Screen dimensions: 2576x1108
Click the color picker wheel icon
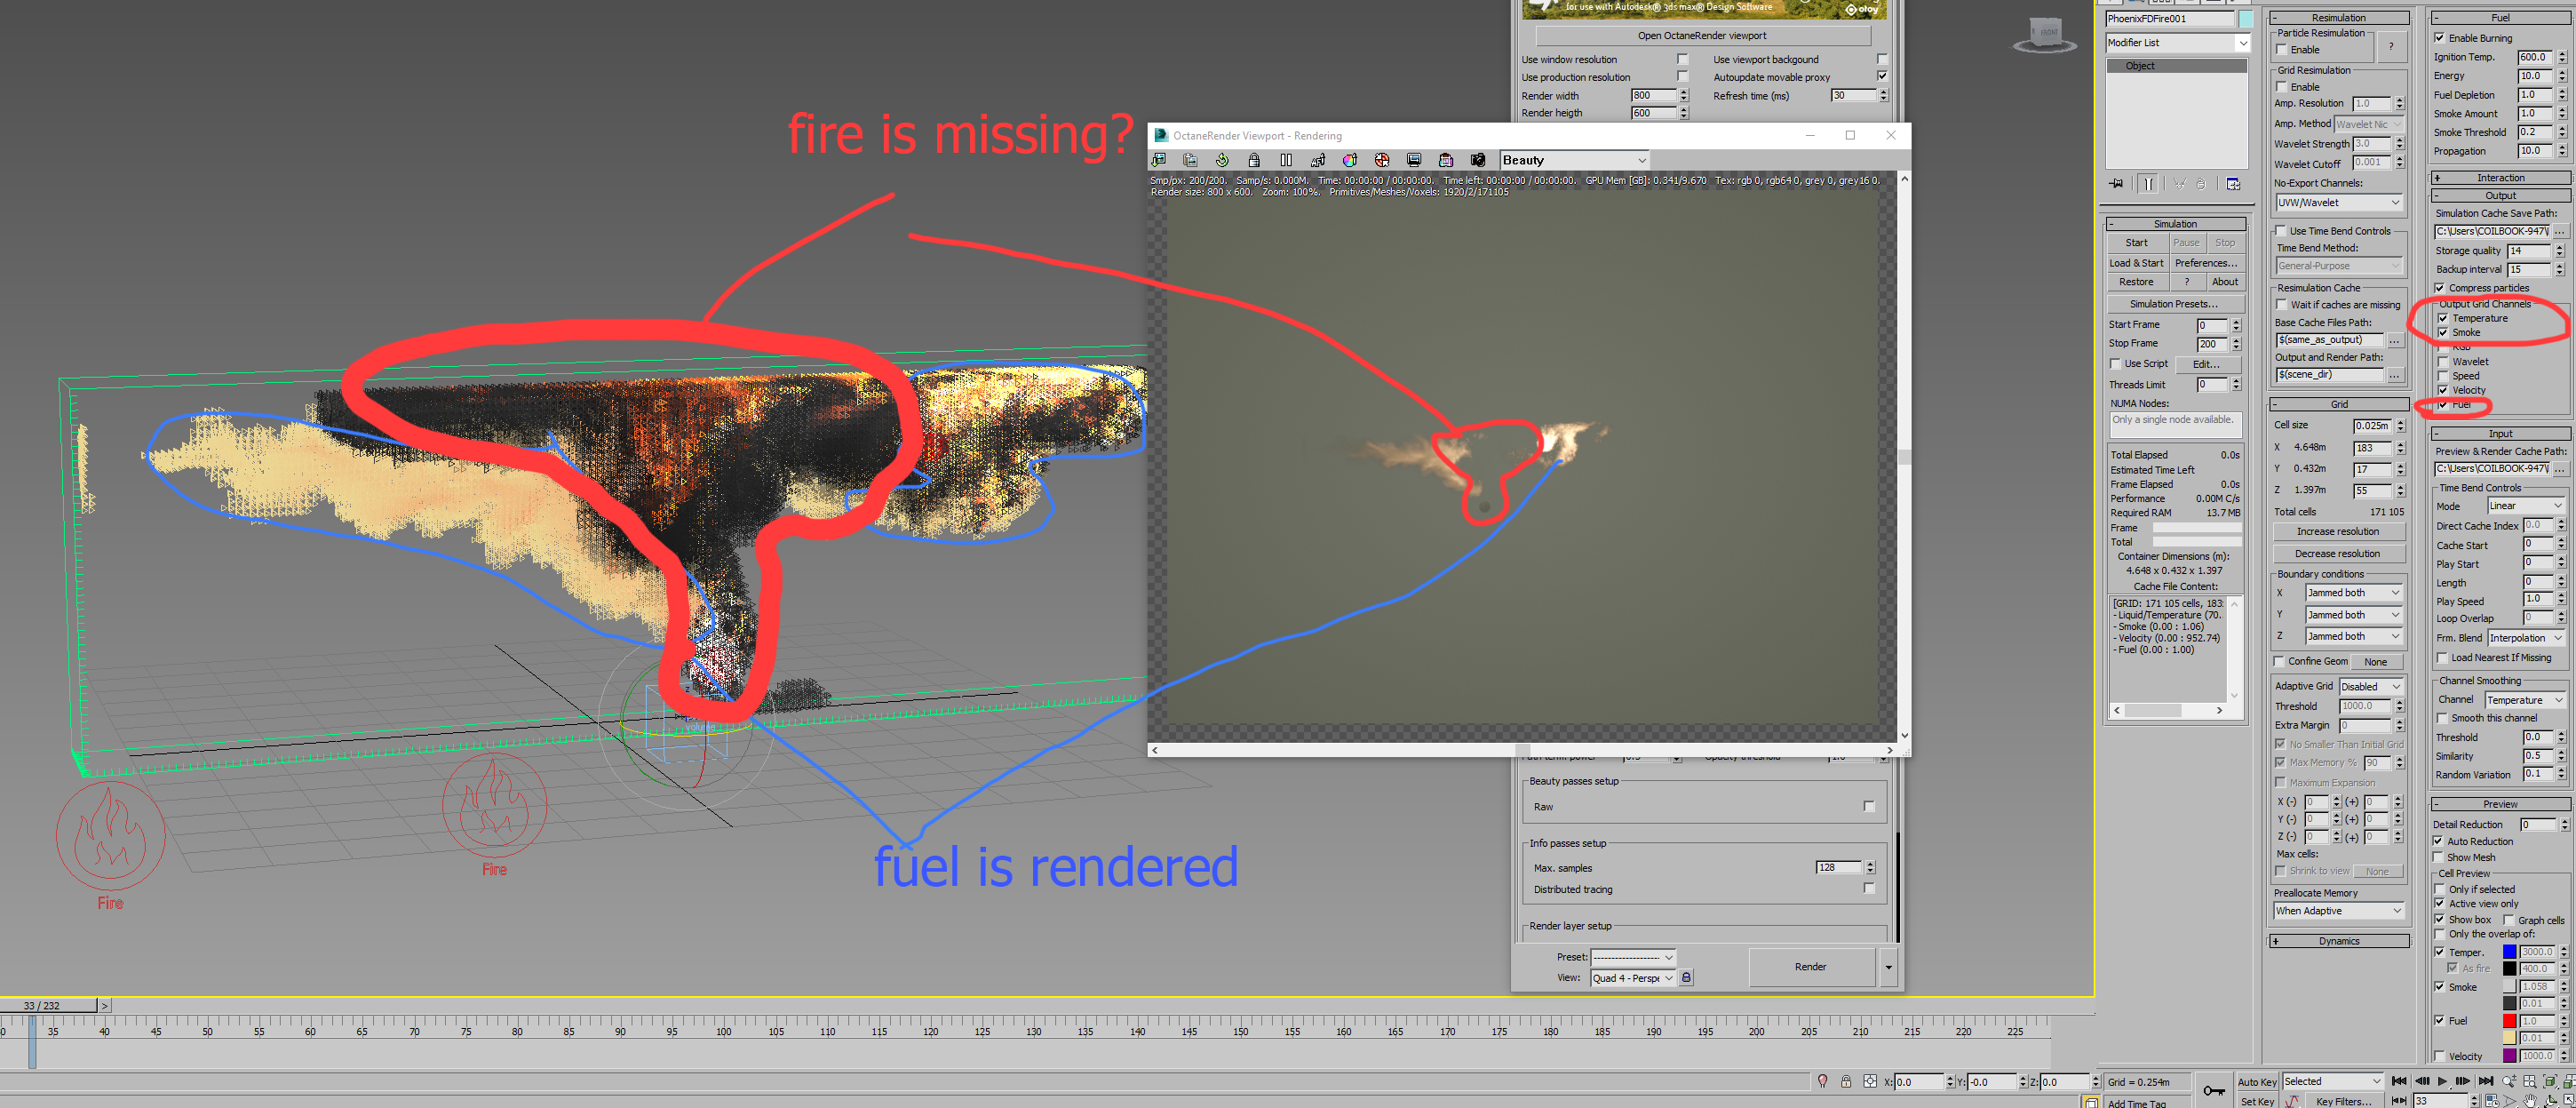coord(1350,160)
